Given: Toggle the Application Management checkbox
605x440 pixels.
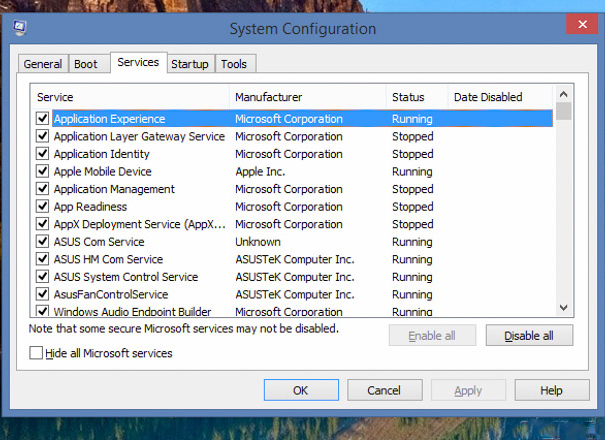Looking at the screenshot, I should pyautogui.click(x=42, y=188).
